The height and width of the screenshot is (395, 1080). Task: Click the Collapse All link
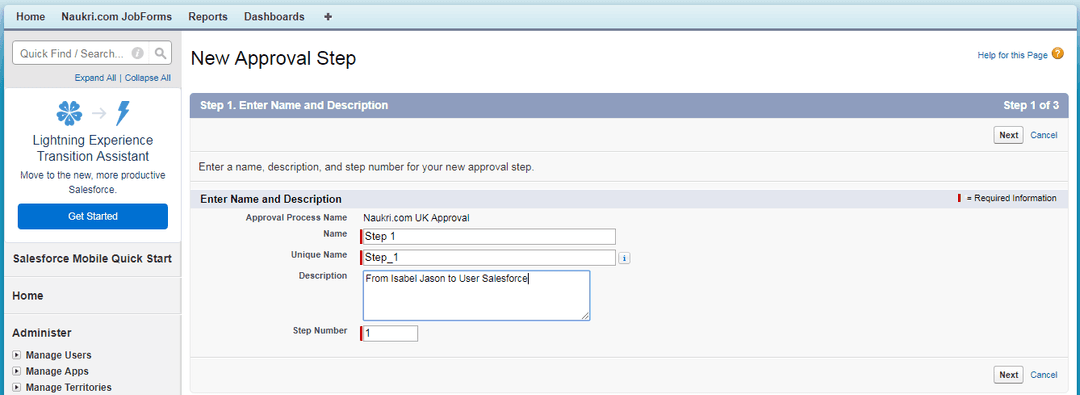pyautogui.click(x=147, y=78)
